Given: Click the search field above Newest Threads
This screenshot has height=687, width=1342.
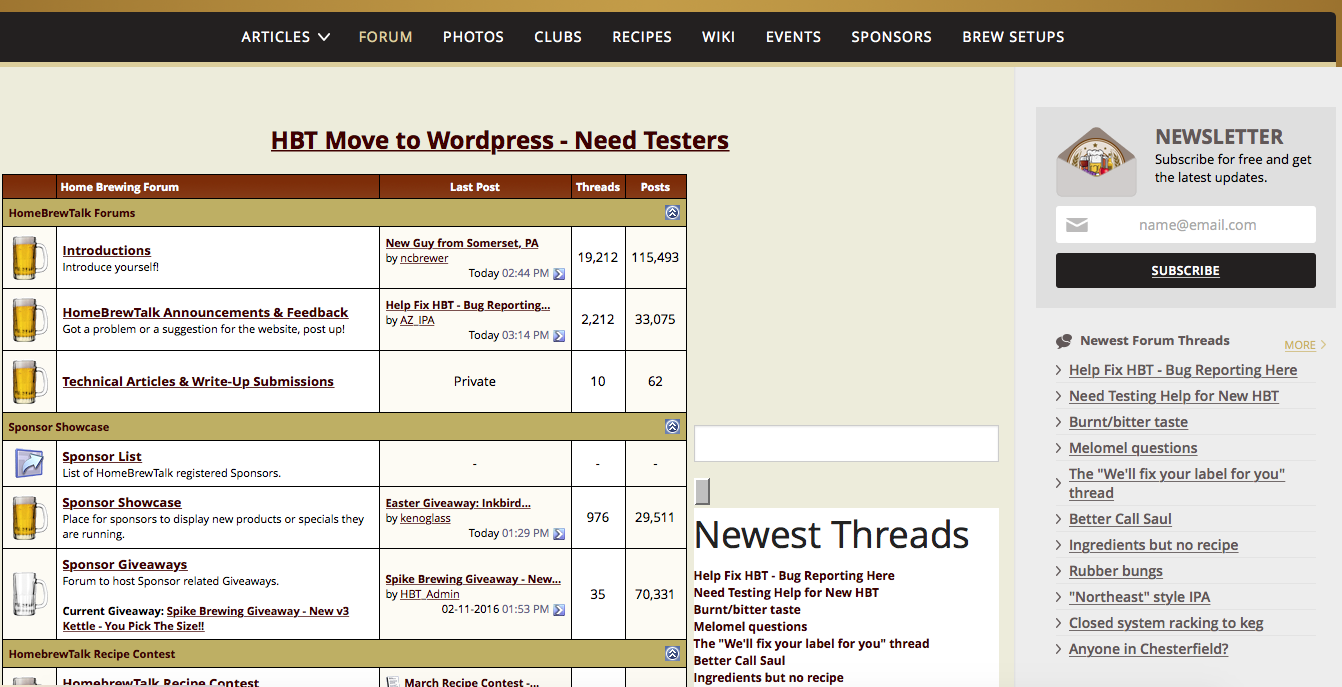Looking at the screenshot, I should click(846, 444).
